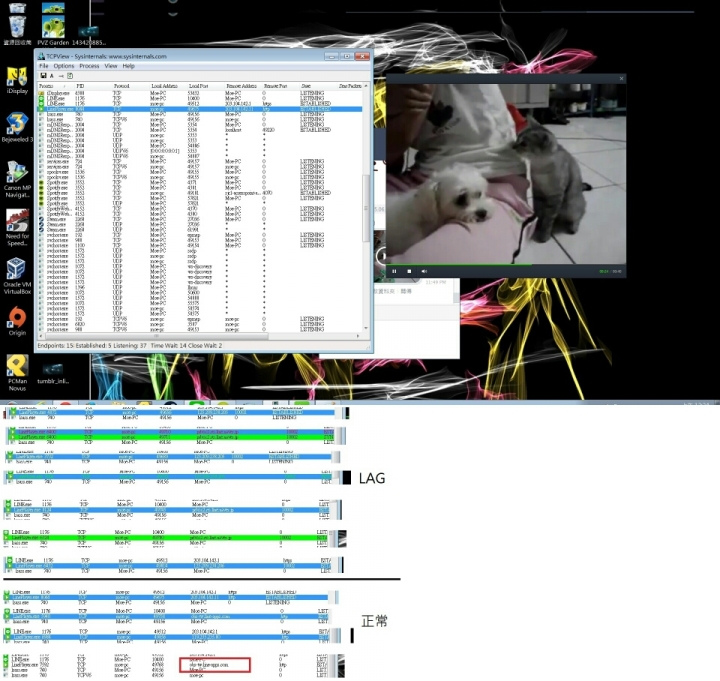Select the PVZ Garden desktop icon
720x681 pixels.
(x=53, y=30)
